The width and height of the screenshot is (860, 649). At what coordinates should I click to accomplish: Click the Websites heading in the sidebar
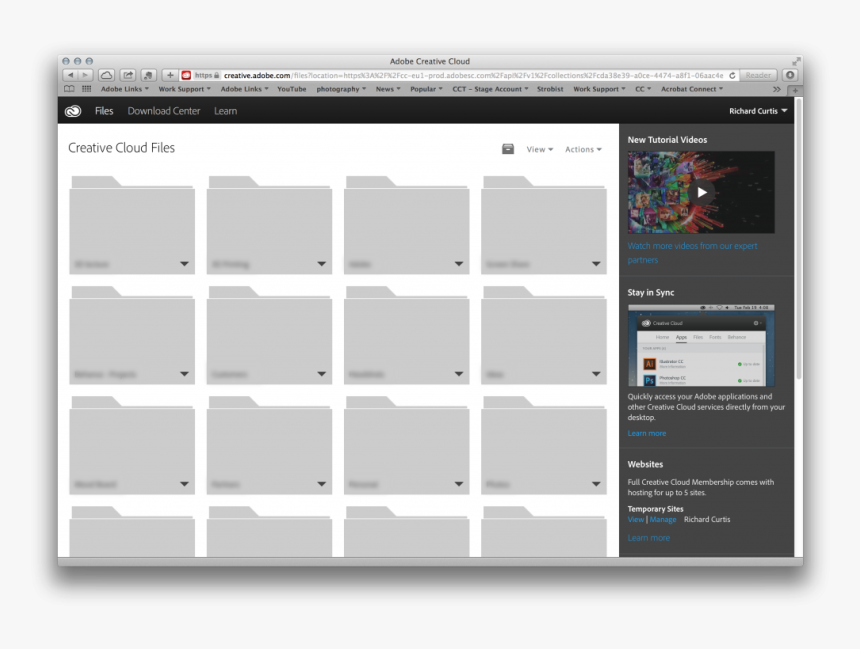pyautogui.click(x=645, y=464)
